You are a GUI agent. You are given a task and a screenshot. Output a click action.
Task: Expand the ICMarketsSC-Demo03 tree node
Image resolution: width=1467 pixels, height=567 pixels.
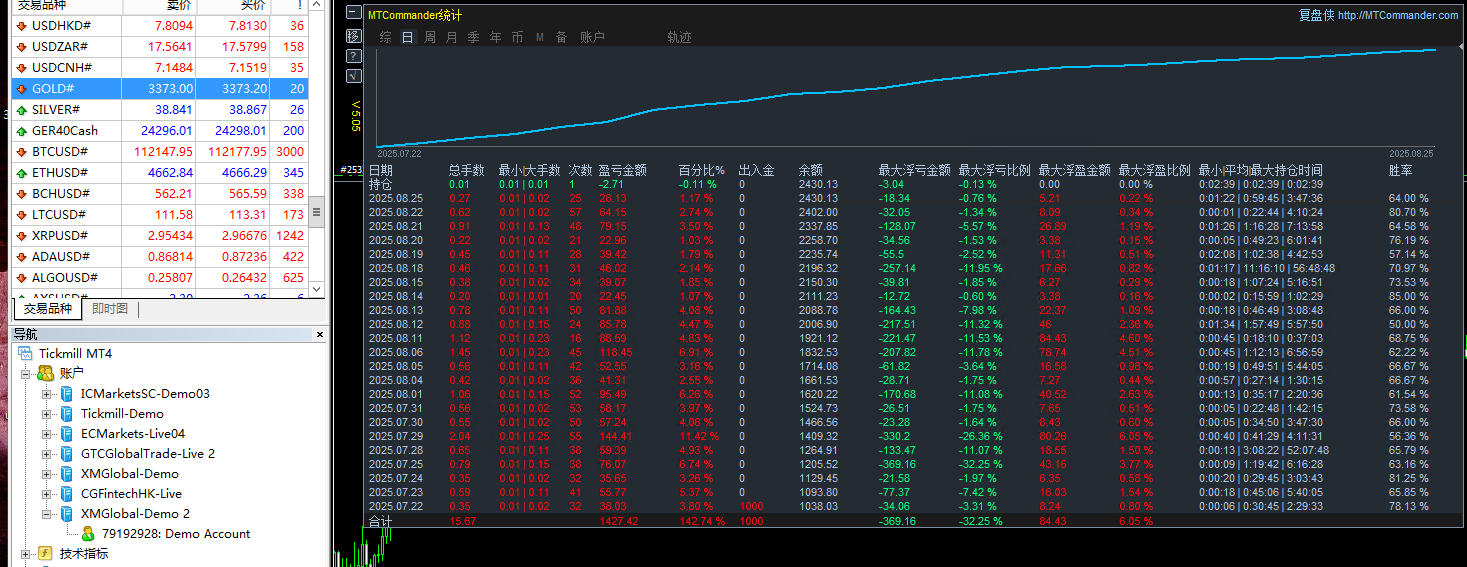click(x=46, y=394)
